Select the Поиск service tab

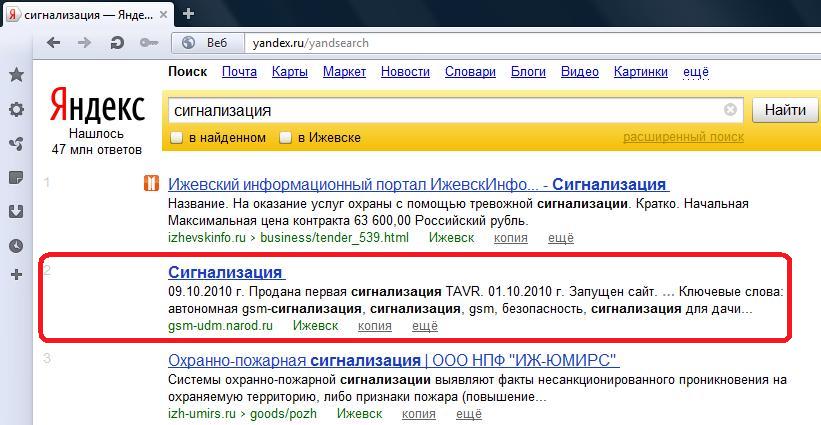187,72
